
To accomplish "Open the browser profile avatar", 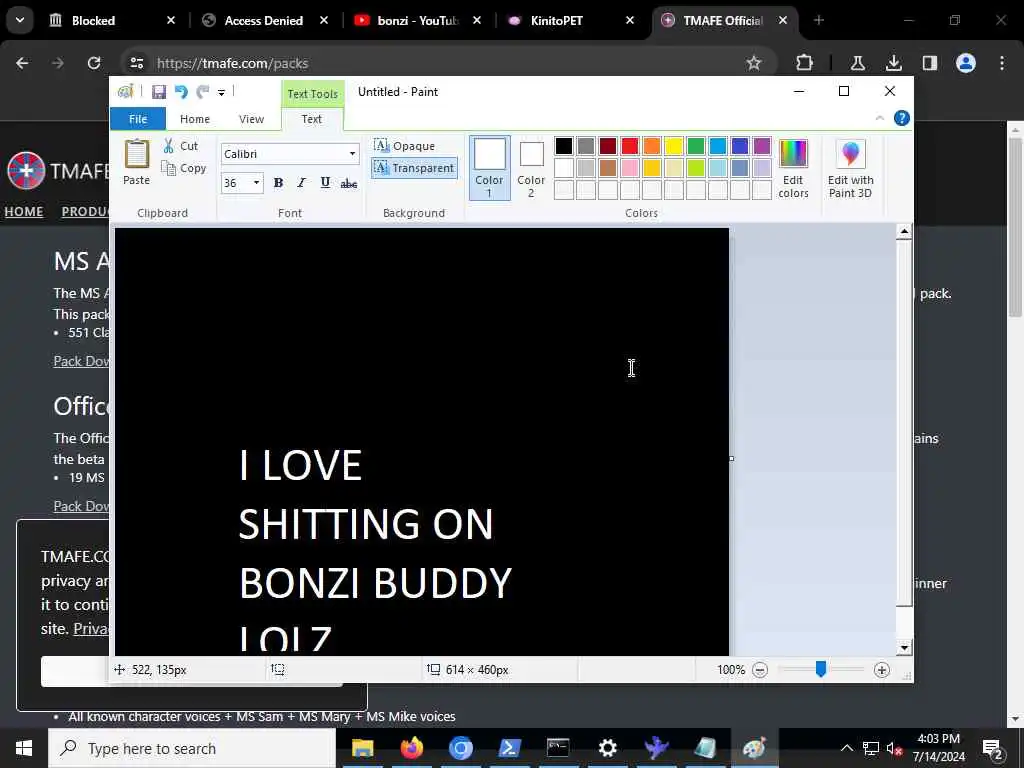I will point(966,63).
